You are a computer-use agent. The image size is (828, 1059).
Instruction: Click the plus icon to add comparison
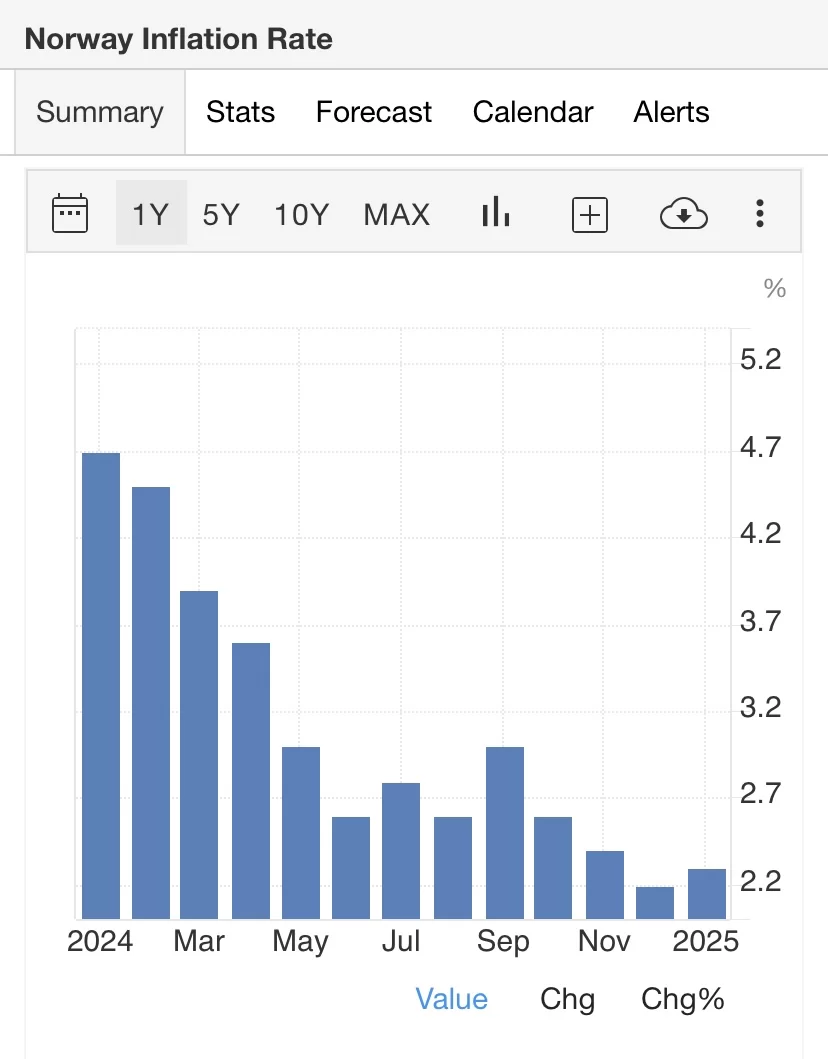[590, 214]
